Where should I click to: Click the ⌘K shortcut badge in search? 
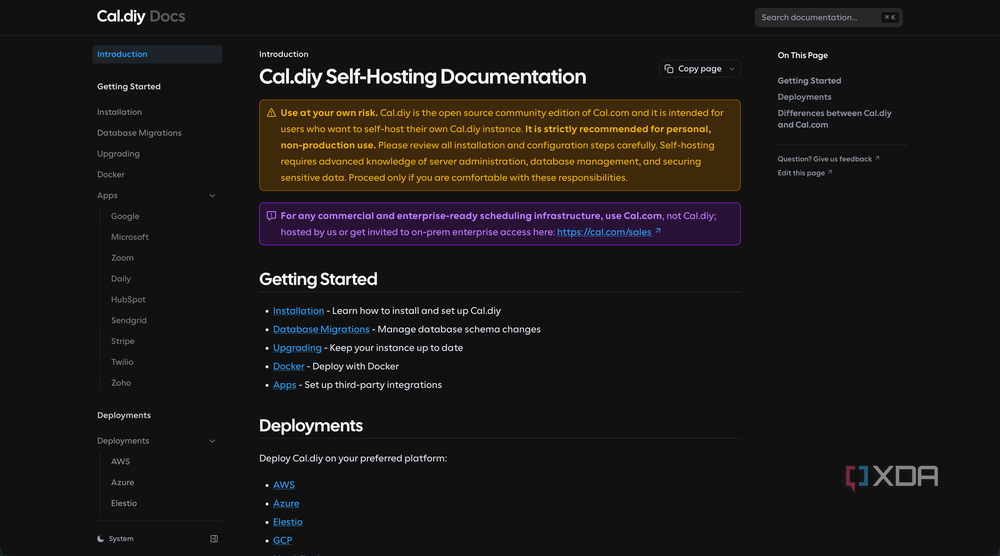tap(889, 17)
